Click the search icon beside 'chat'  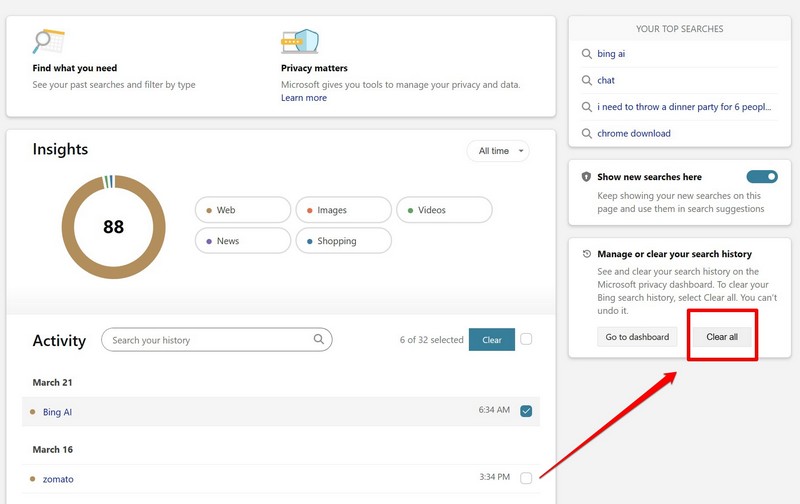pos(587,80)
